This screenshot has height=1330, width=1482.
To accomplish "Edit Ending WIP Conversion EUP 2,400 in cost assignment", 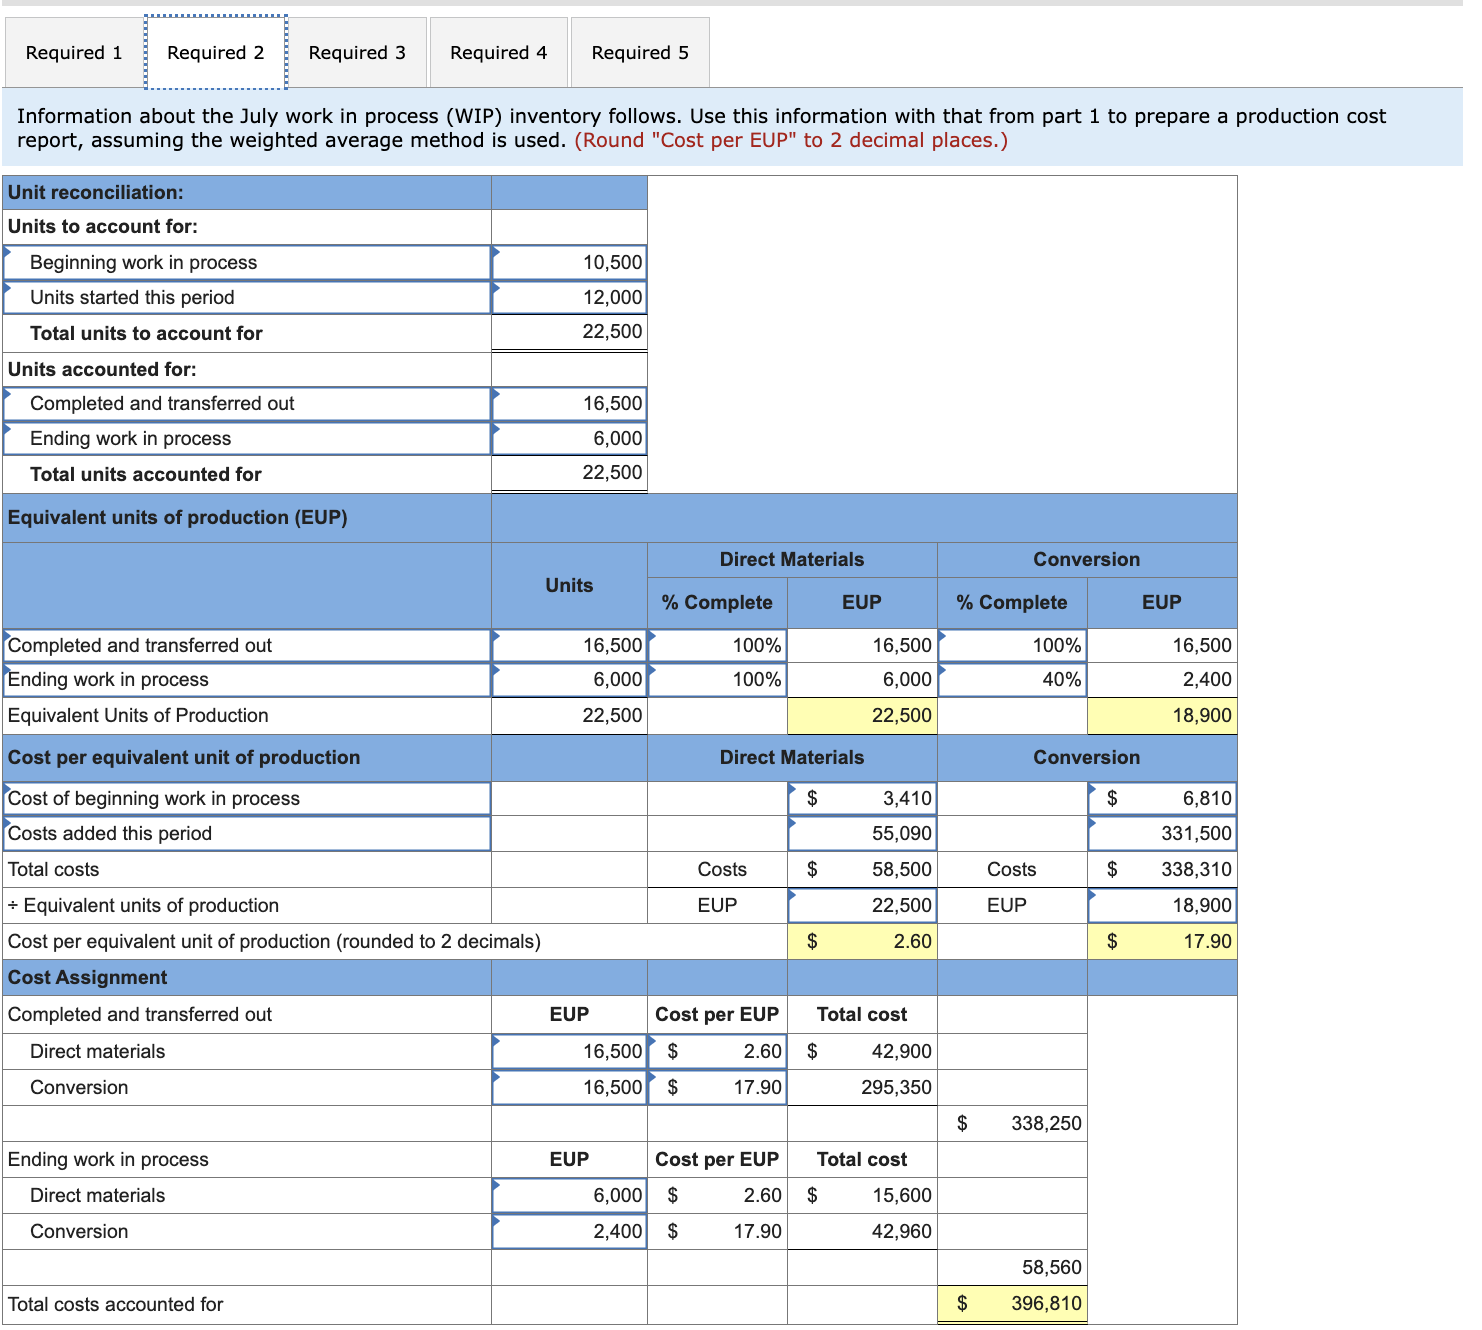I will pos(569,1231).
